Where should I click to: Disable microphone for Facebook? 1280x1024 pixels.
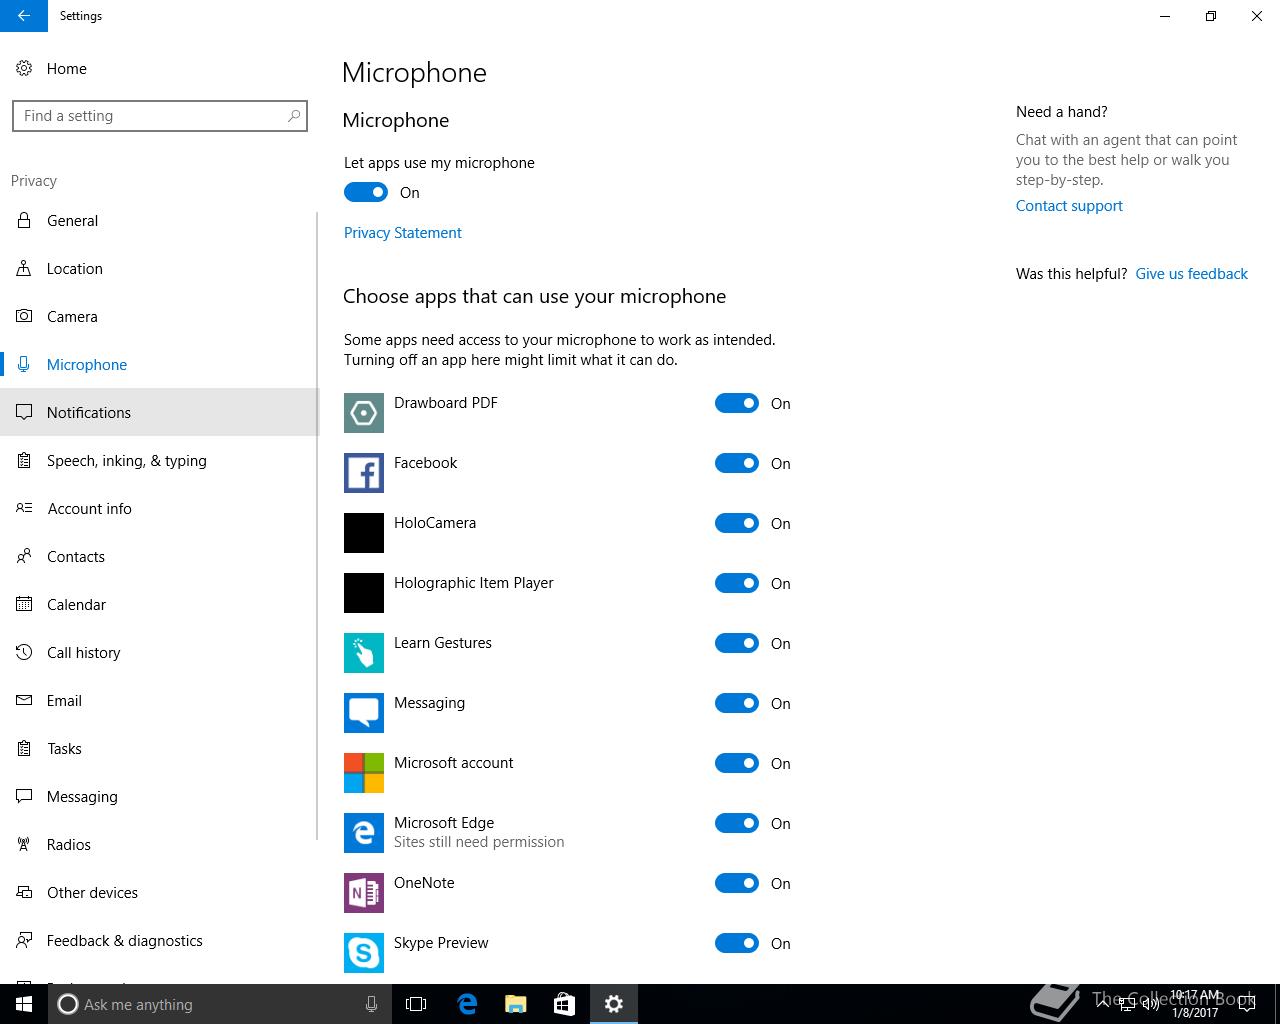tap(737, 463)
